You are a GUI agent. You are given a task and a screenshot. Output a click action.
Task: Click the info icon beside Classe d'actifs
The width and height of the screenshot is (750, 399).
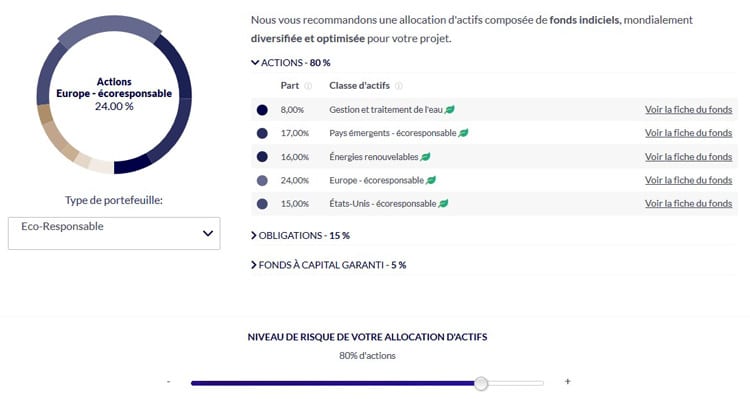click(x=398, y=86)
